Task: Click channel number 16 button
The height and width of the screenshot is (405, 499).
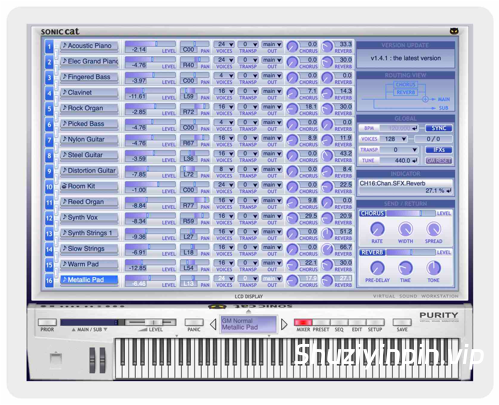Action: tap(49, 281)
